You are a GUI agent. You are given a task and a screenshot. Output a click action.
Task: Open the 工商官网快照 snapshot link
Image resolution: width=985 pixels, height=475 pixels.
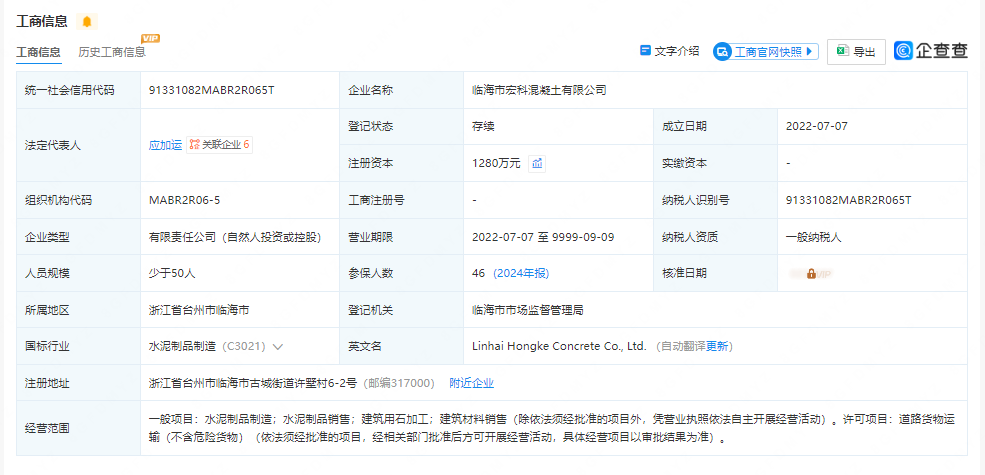click(x=766, y=52)
